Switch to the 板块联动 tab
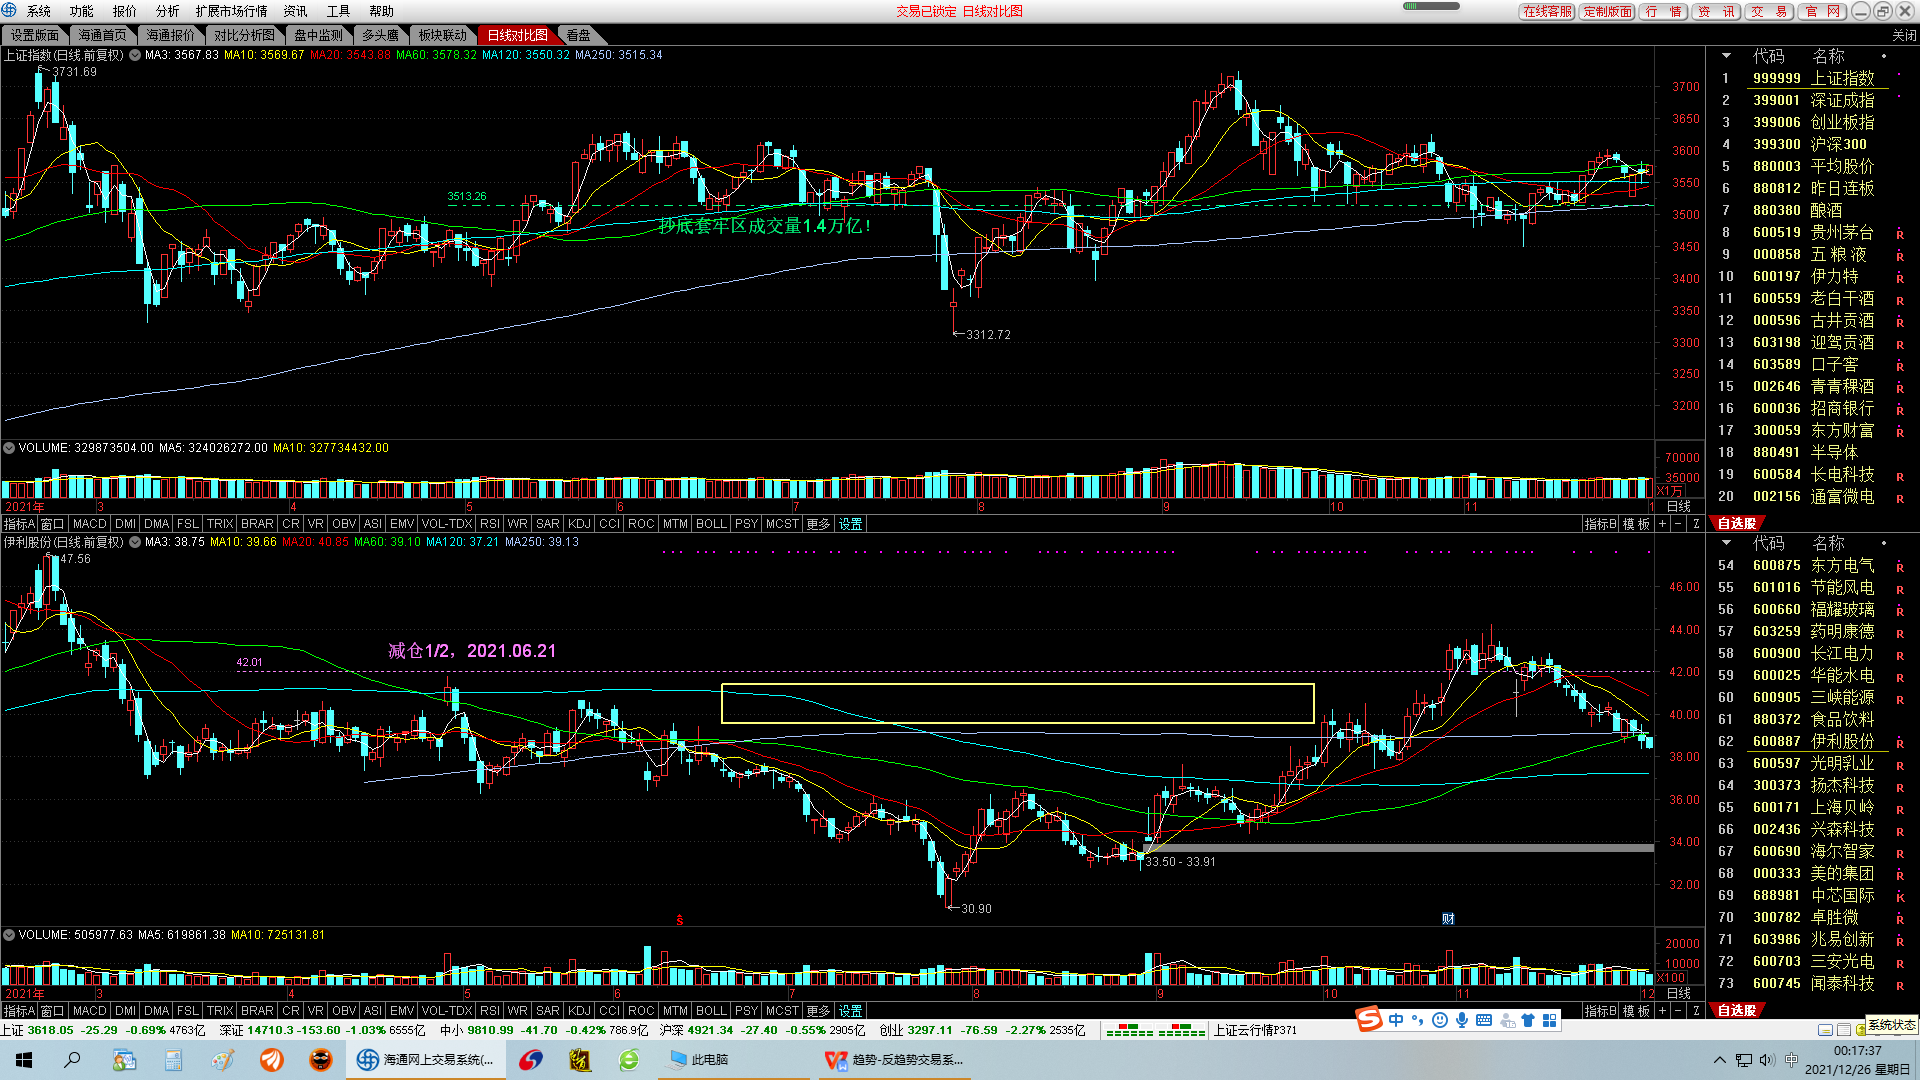 click(x=442, y=35)
